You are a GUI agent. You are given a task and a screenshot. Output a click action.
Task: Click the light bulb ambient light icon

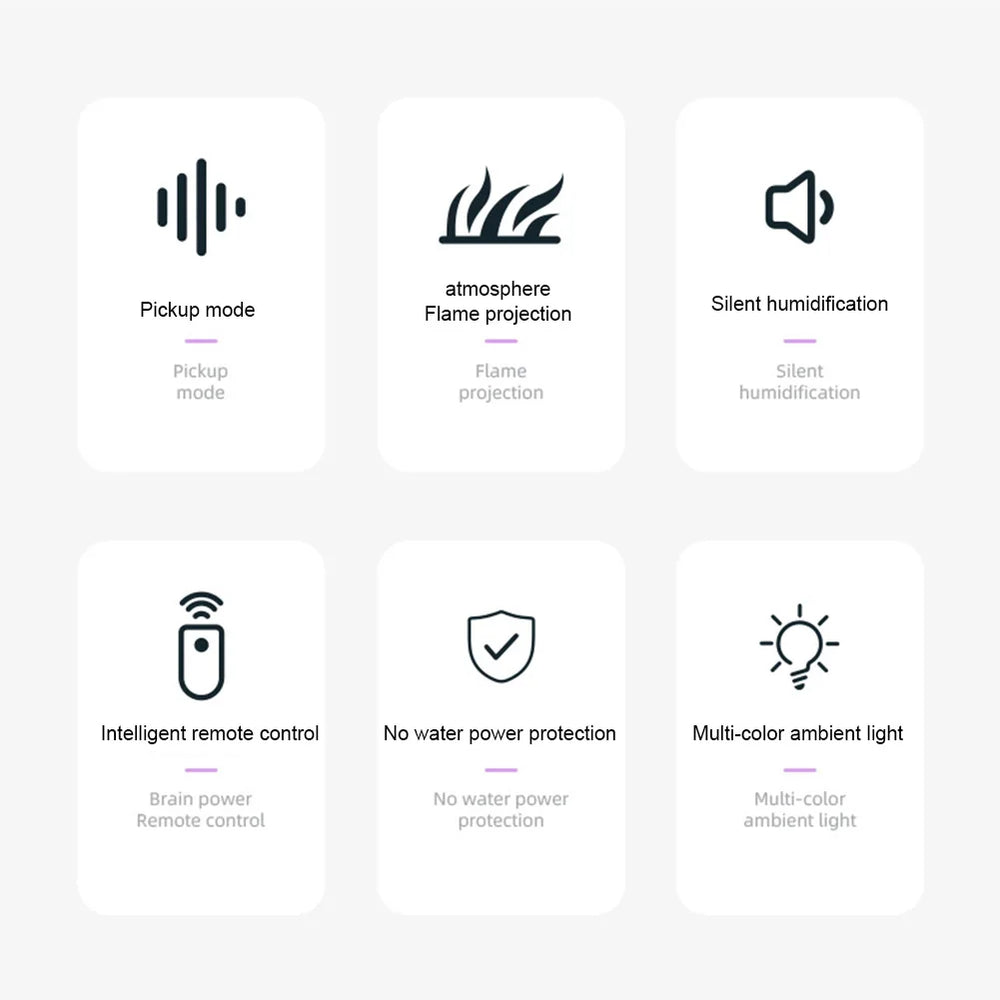(x=799, y=646)
